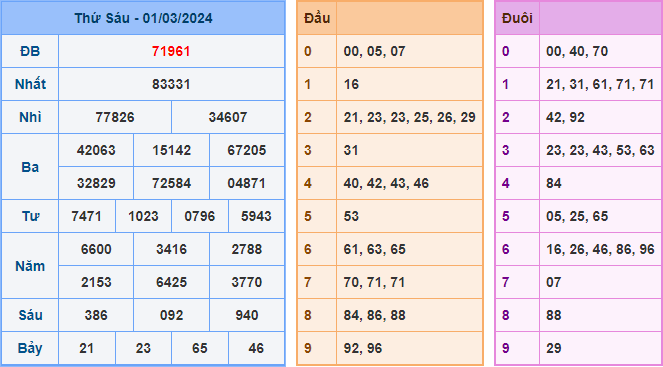Select the Nhì prize label
Screen dimensions: 663x367
coord(30,117)
